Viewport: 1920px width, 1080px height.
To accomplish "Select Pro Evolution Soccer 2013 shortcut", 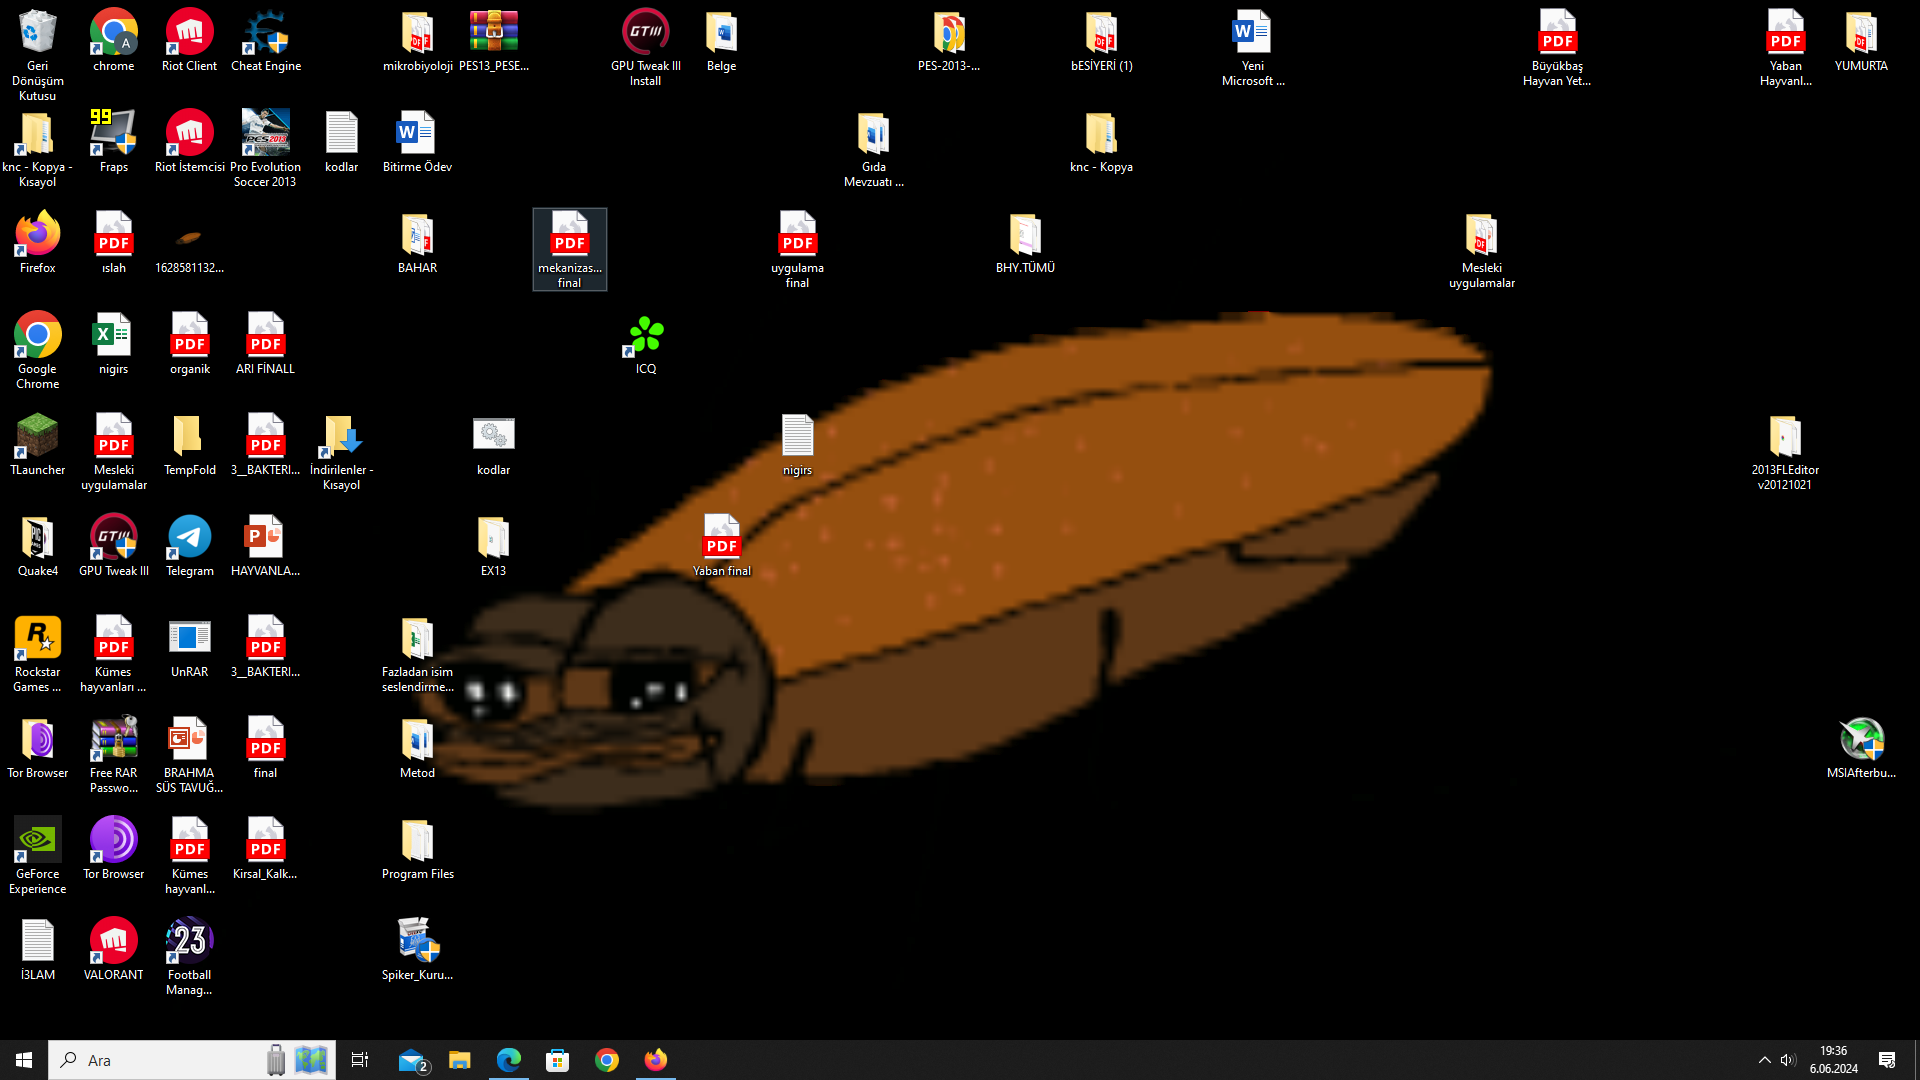I will coord(265,148).
